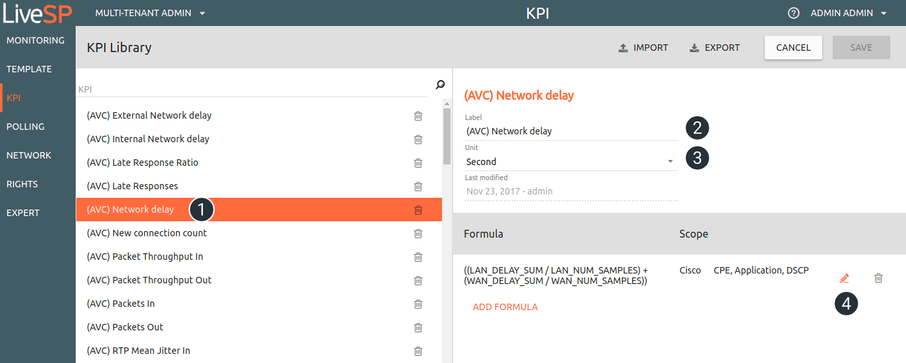
Task: Delete the (AVC) Packets In entry
Action: coord(418,304)
